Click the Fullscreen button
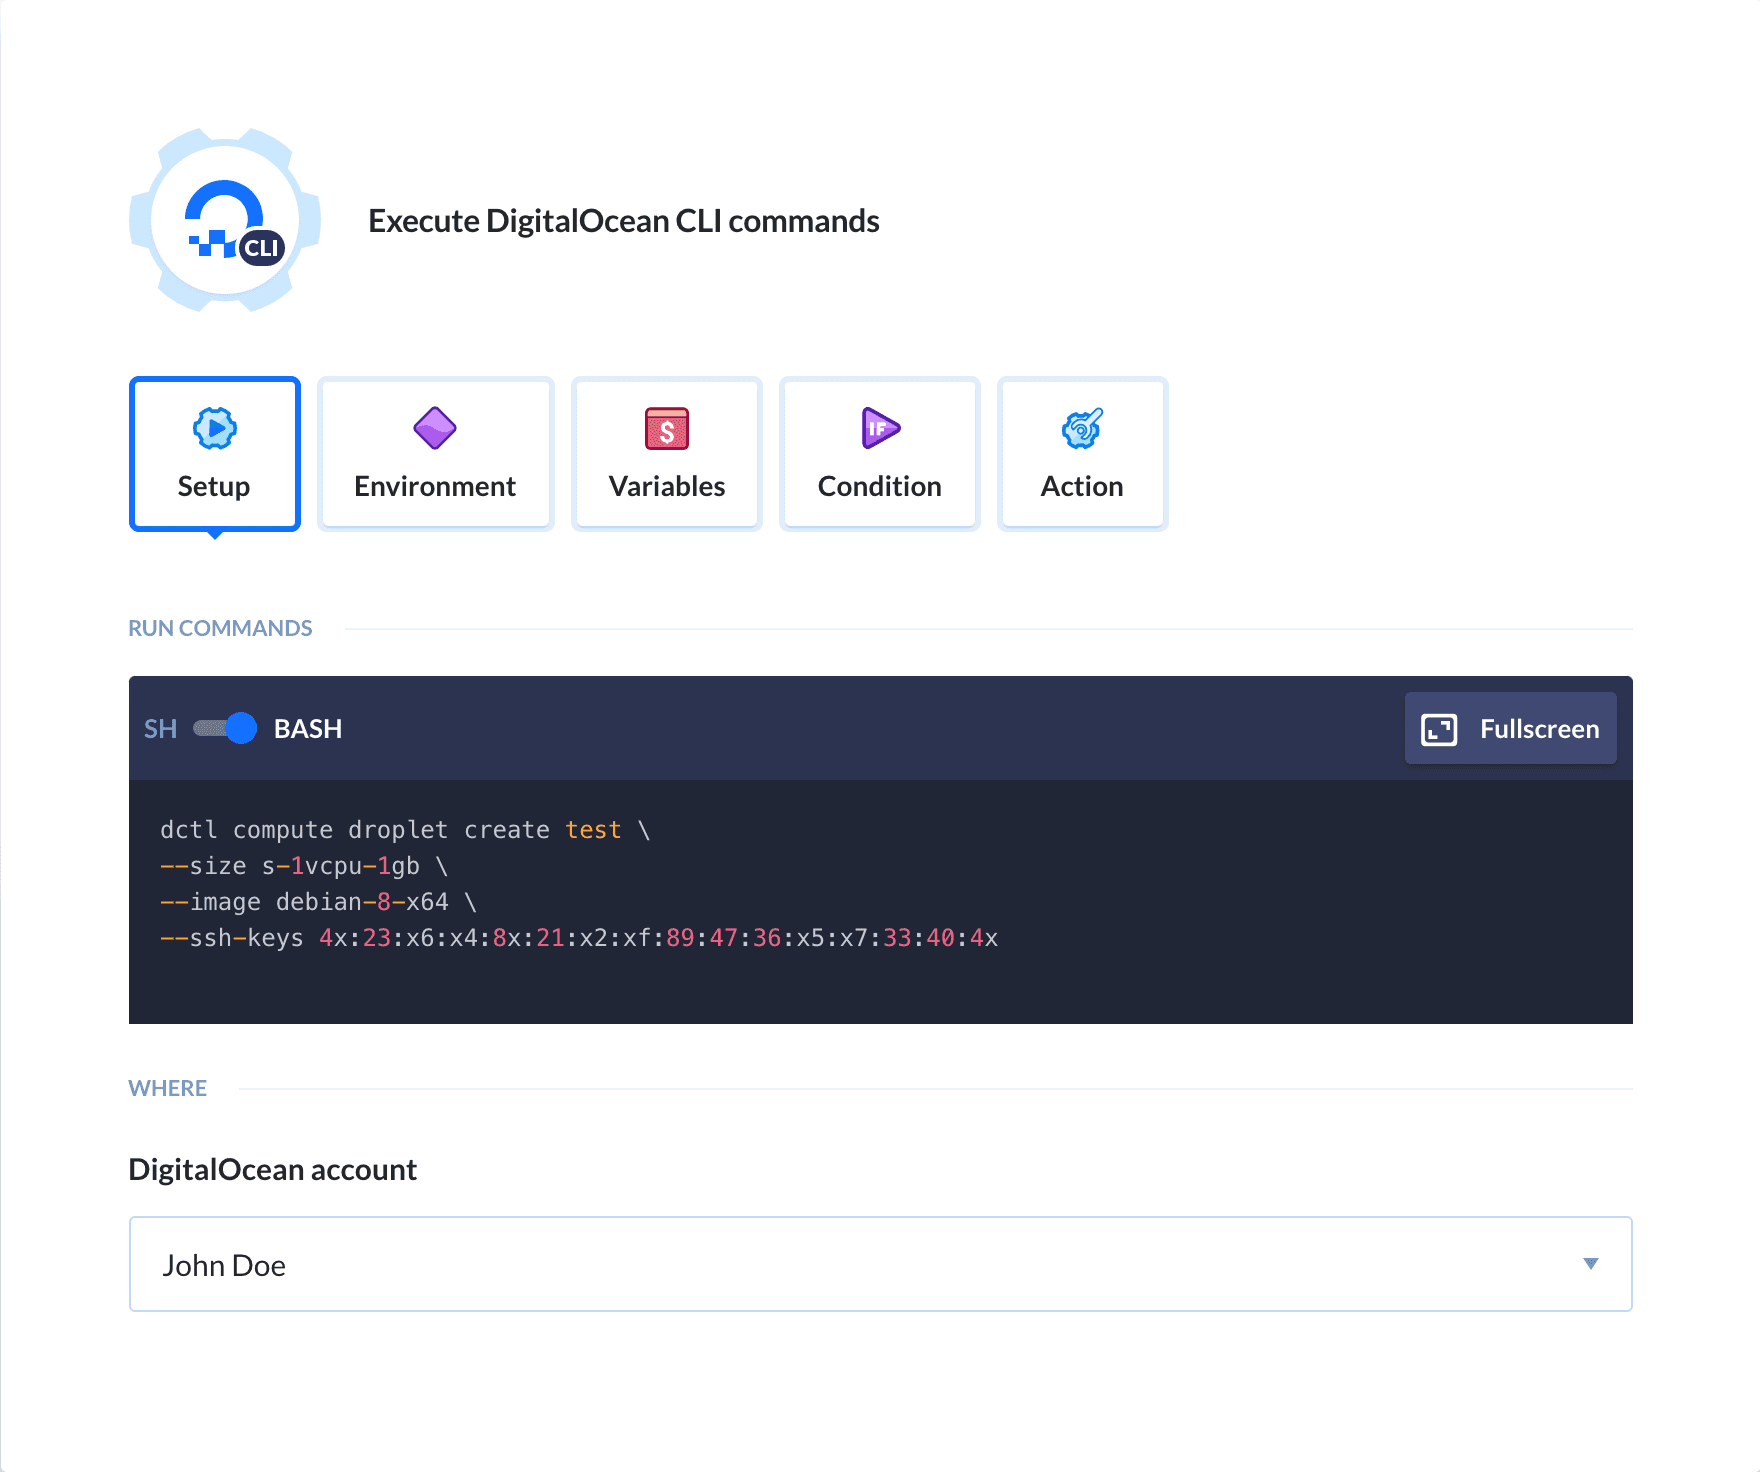The height and width of the screenshot is (1472, 1760). click(x=1510, y=729)
